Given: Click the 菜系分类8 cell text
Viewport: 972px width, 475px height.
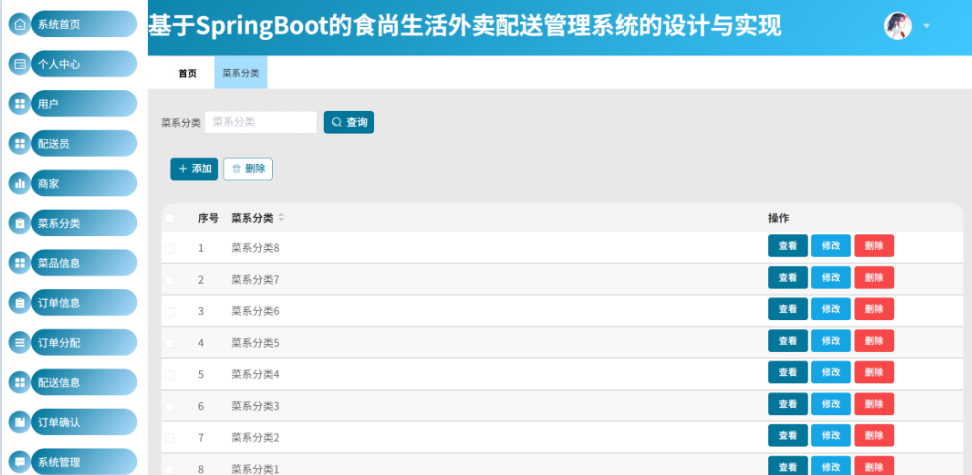Looking at the screenshot, I should (x=255, y=248).
